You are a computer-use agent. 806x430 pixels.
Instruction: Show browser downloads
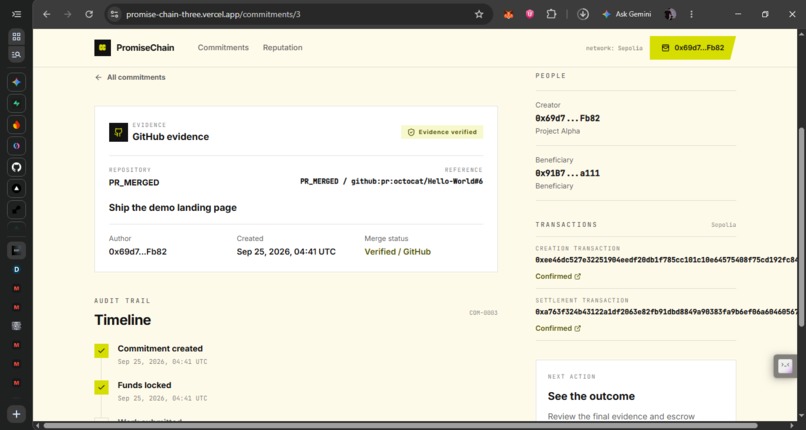pyautogui.click(x=582, y=14)
